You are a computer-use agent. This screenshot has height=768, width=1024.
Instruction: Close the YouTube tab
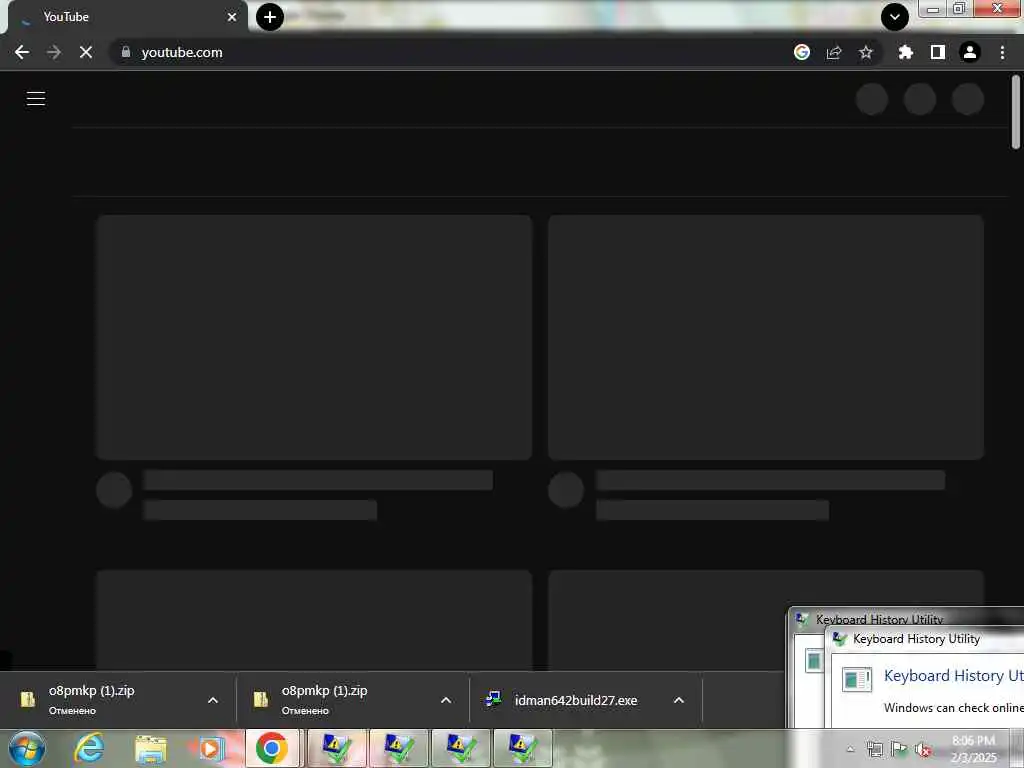click(x=232, y=17)
